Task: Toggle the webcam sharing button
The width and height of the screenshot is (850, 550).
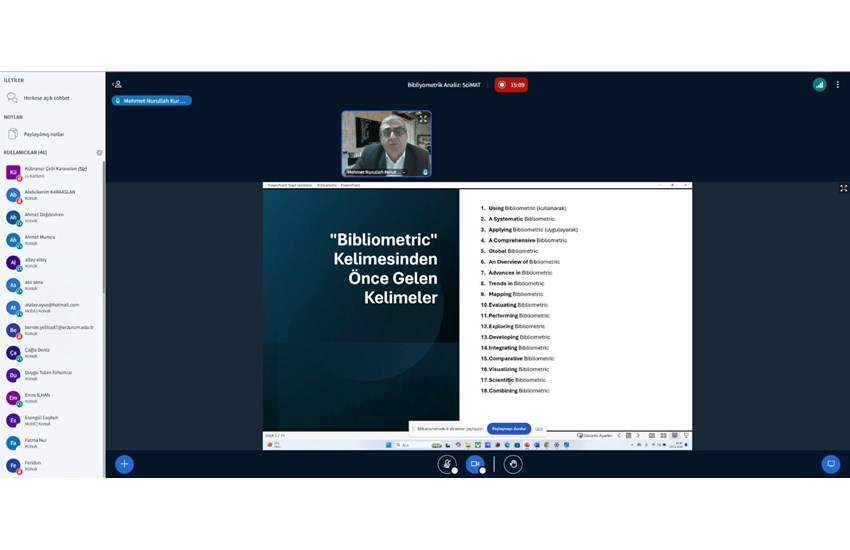Action: (476, 464)
